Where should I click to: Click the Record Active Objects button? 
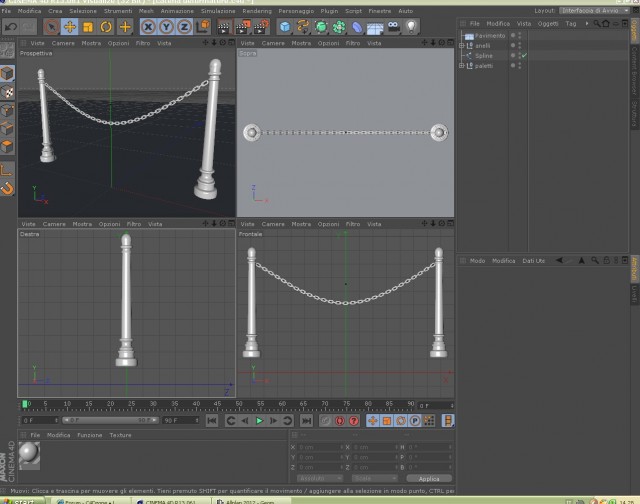[325, 421]
